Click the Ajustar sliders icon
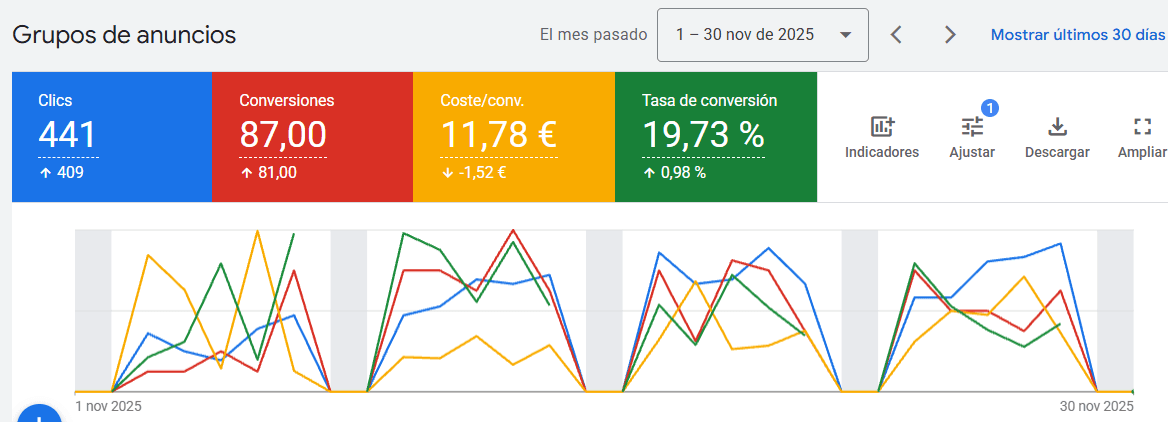This screenshot has height=422, width=1168. (972, 127)
